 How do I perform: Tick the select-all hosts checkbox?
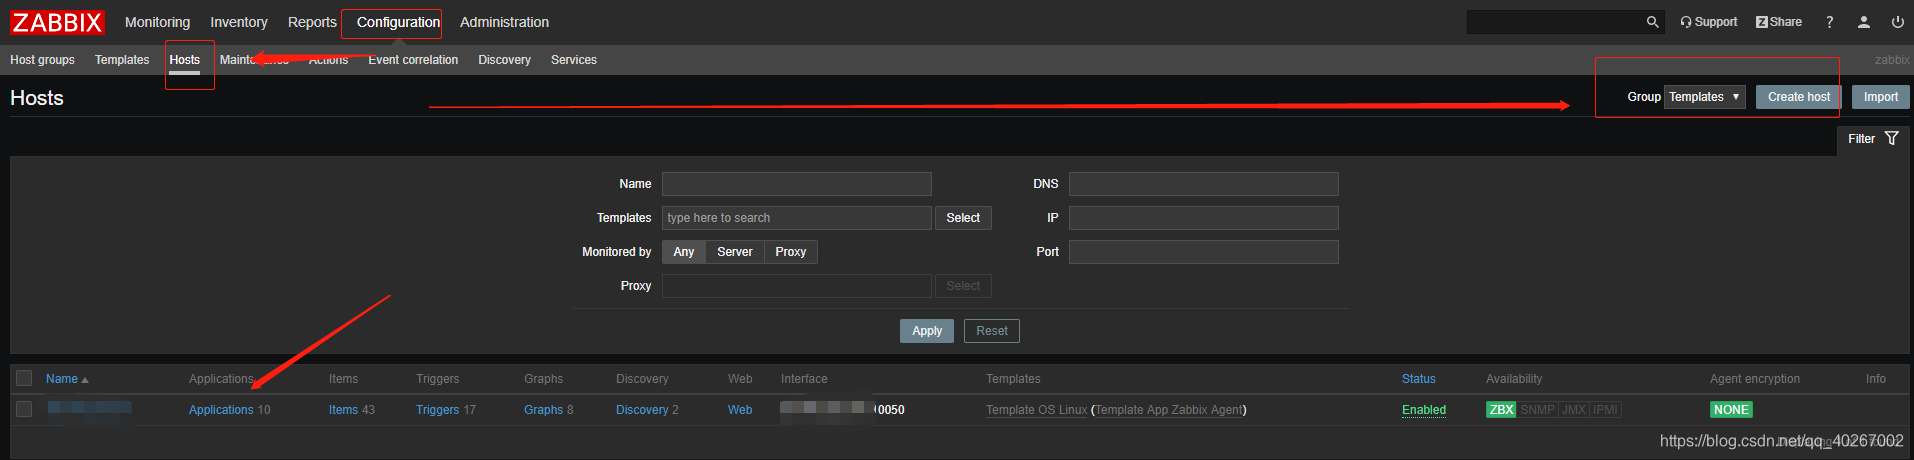click(24, 378)
